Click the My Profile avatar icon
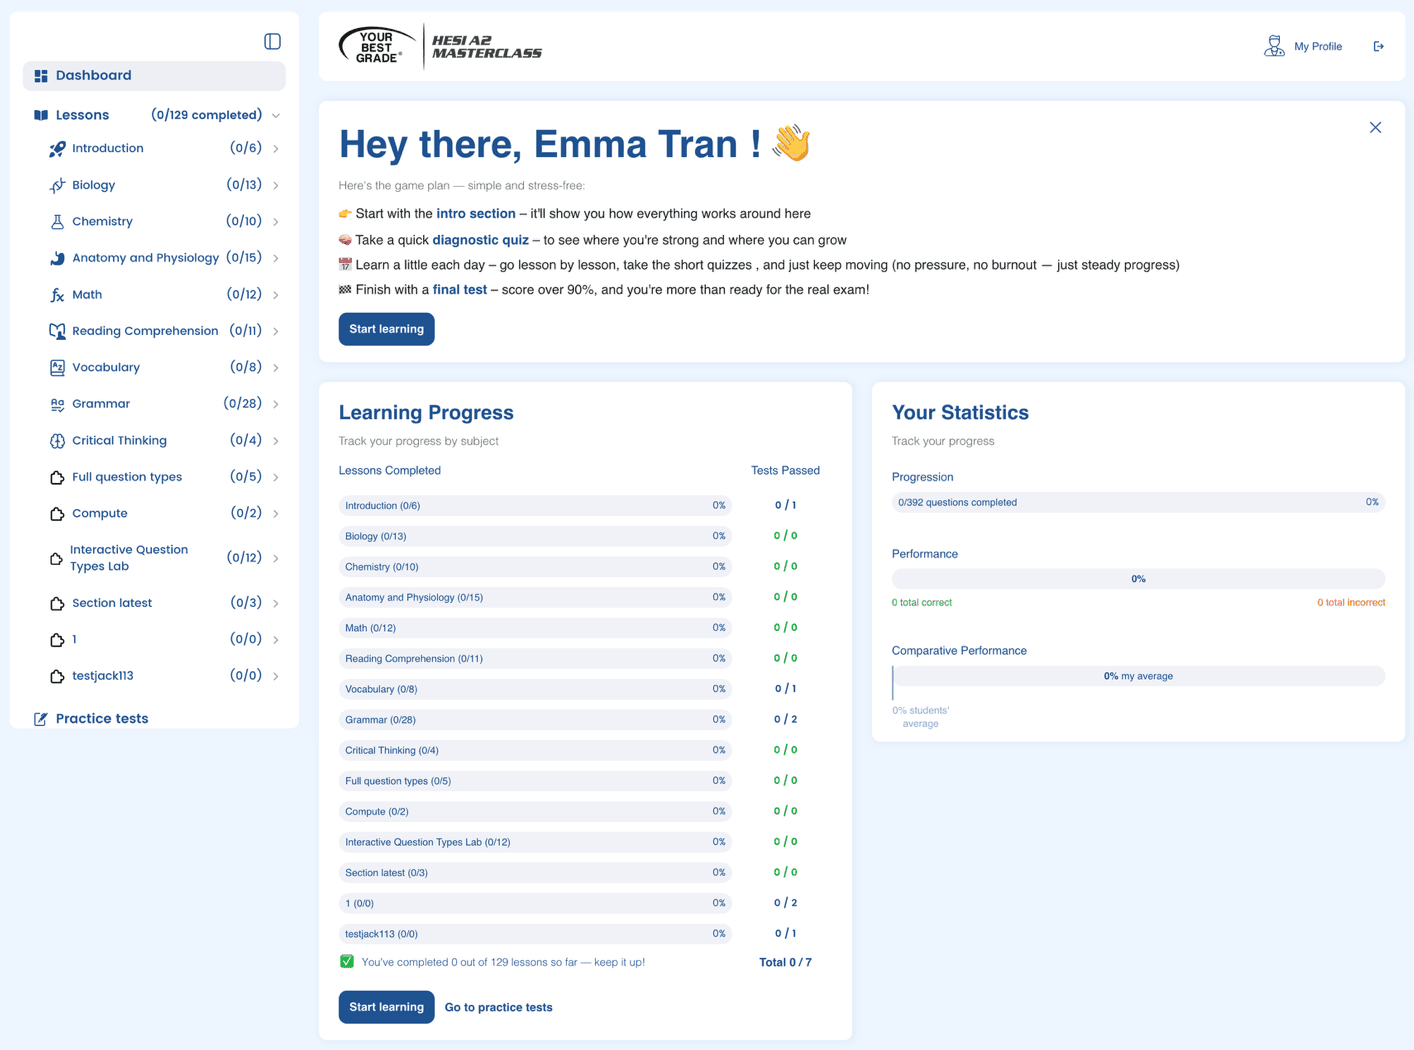 [1273, 46]
